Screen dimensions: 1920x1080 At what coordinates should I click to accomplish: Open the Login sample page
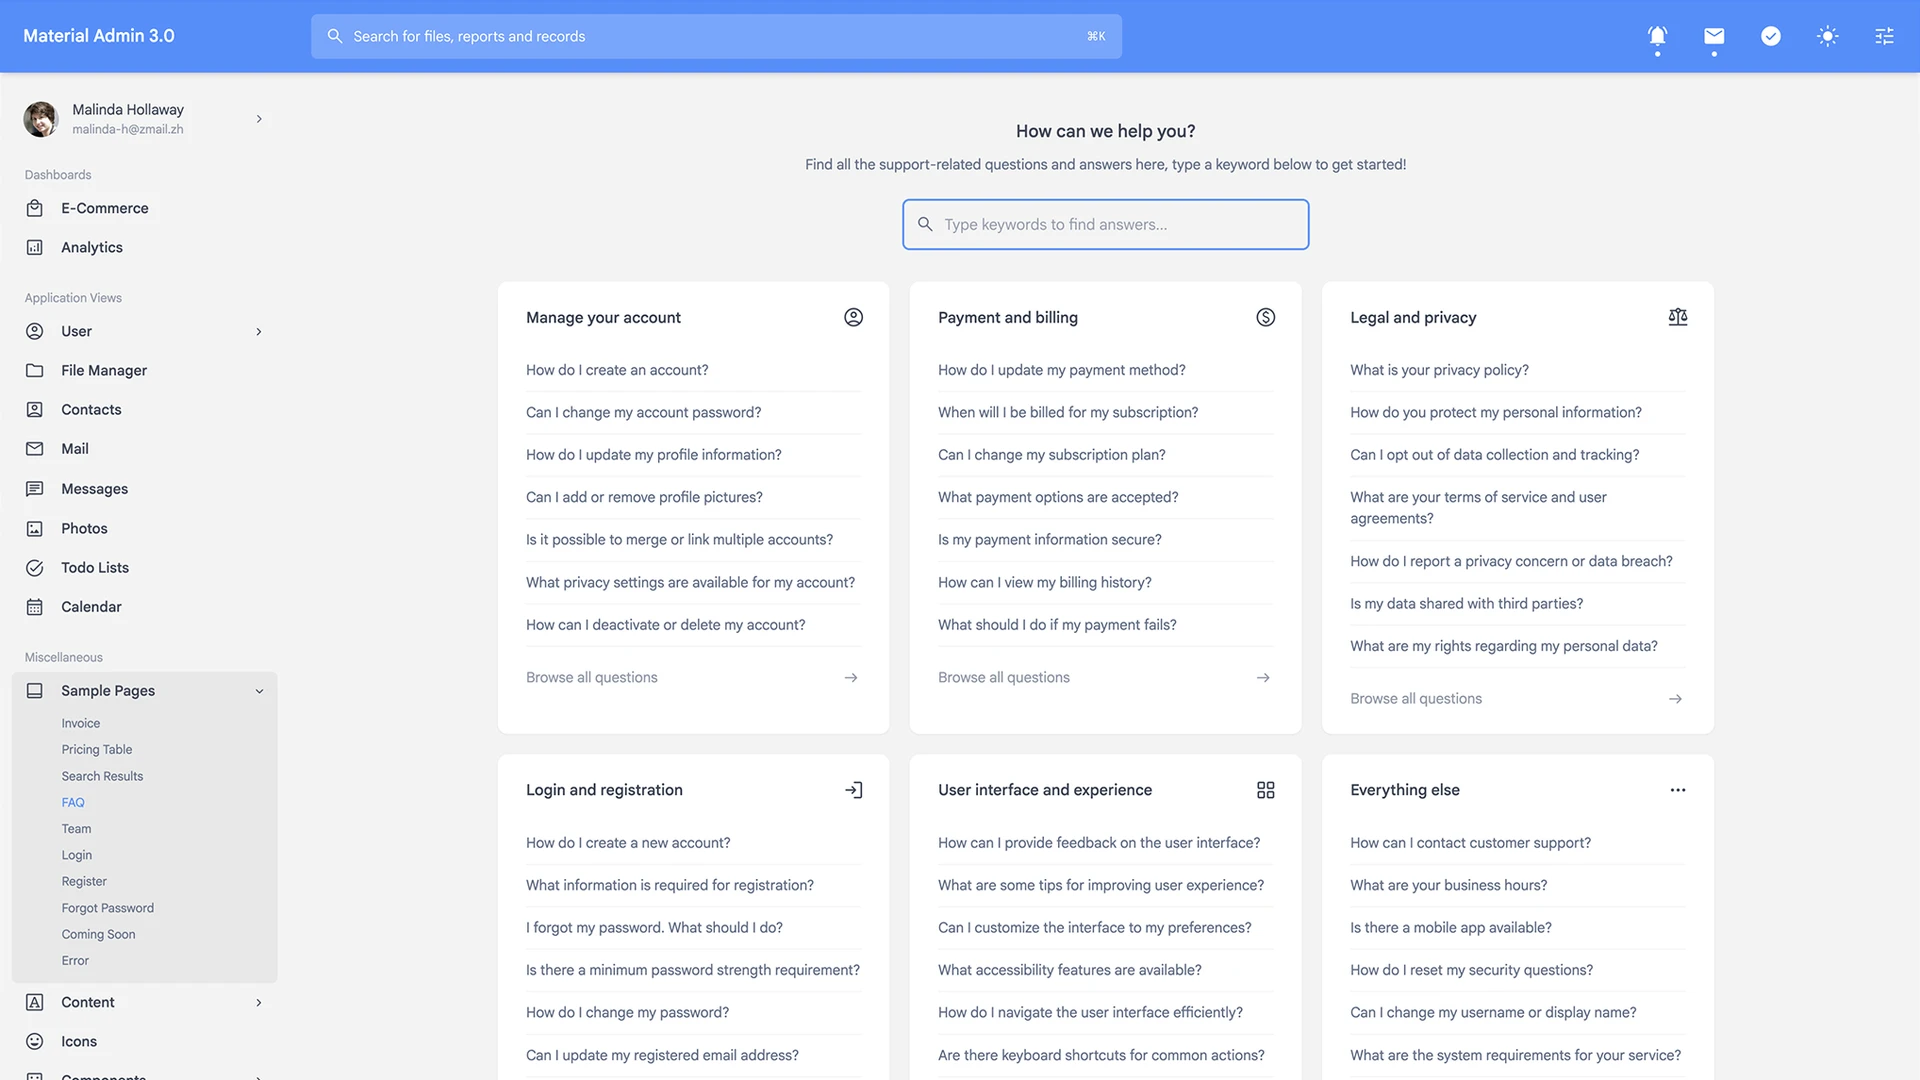[x=76, y=855]
